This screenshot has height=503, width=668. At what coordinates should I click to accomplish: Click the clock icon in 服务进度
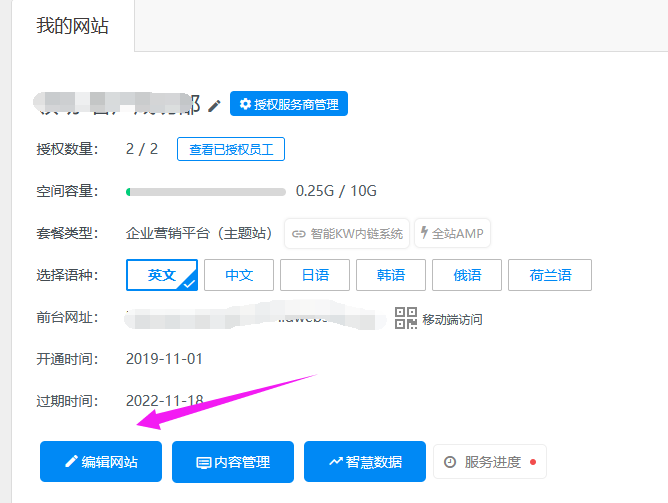click(x=450, y=462)
